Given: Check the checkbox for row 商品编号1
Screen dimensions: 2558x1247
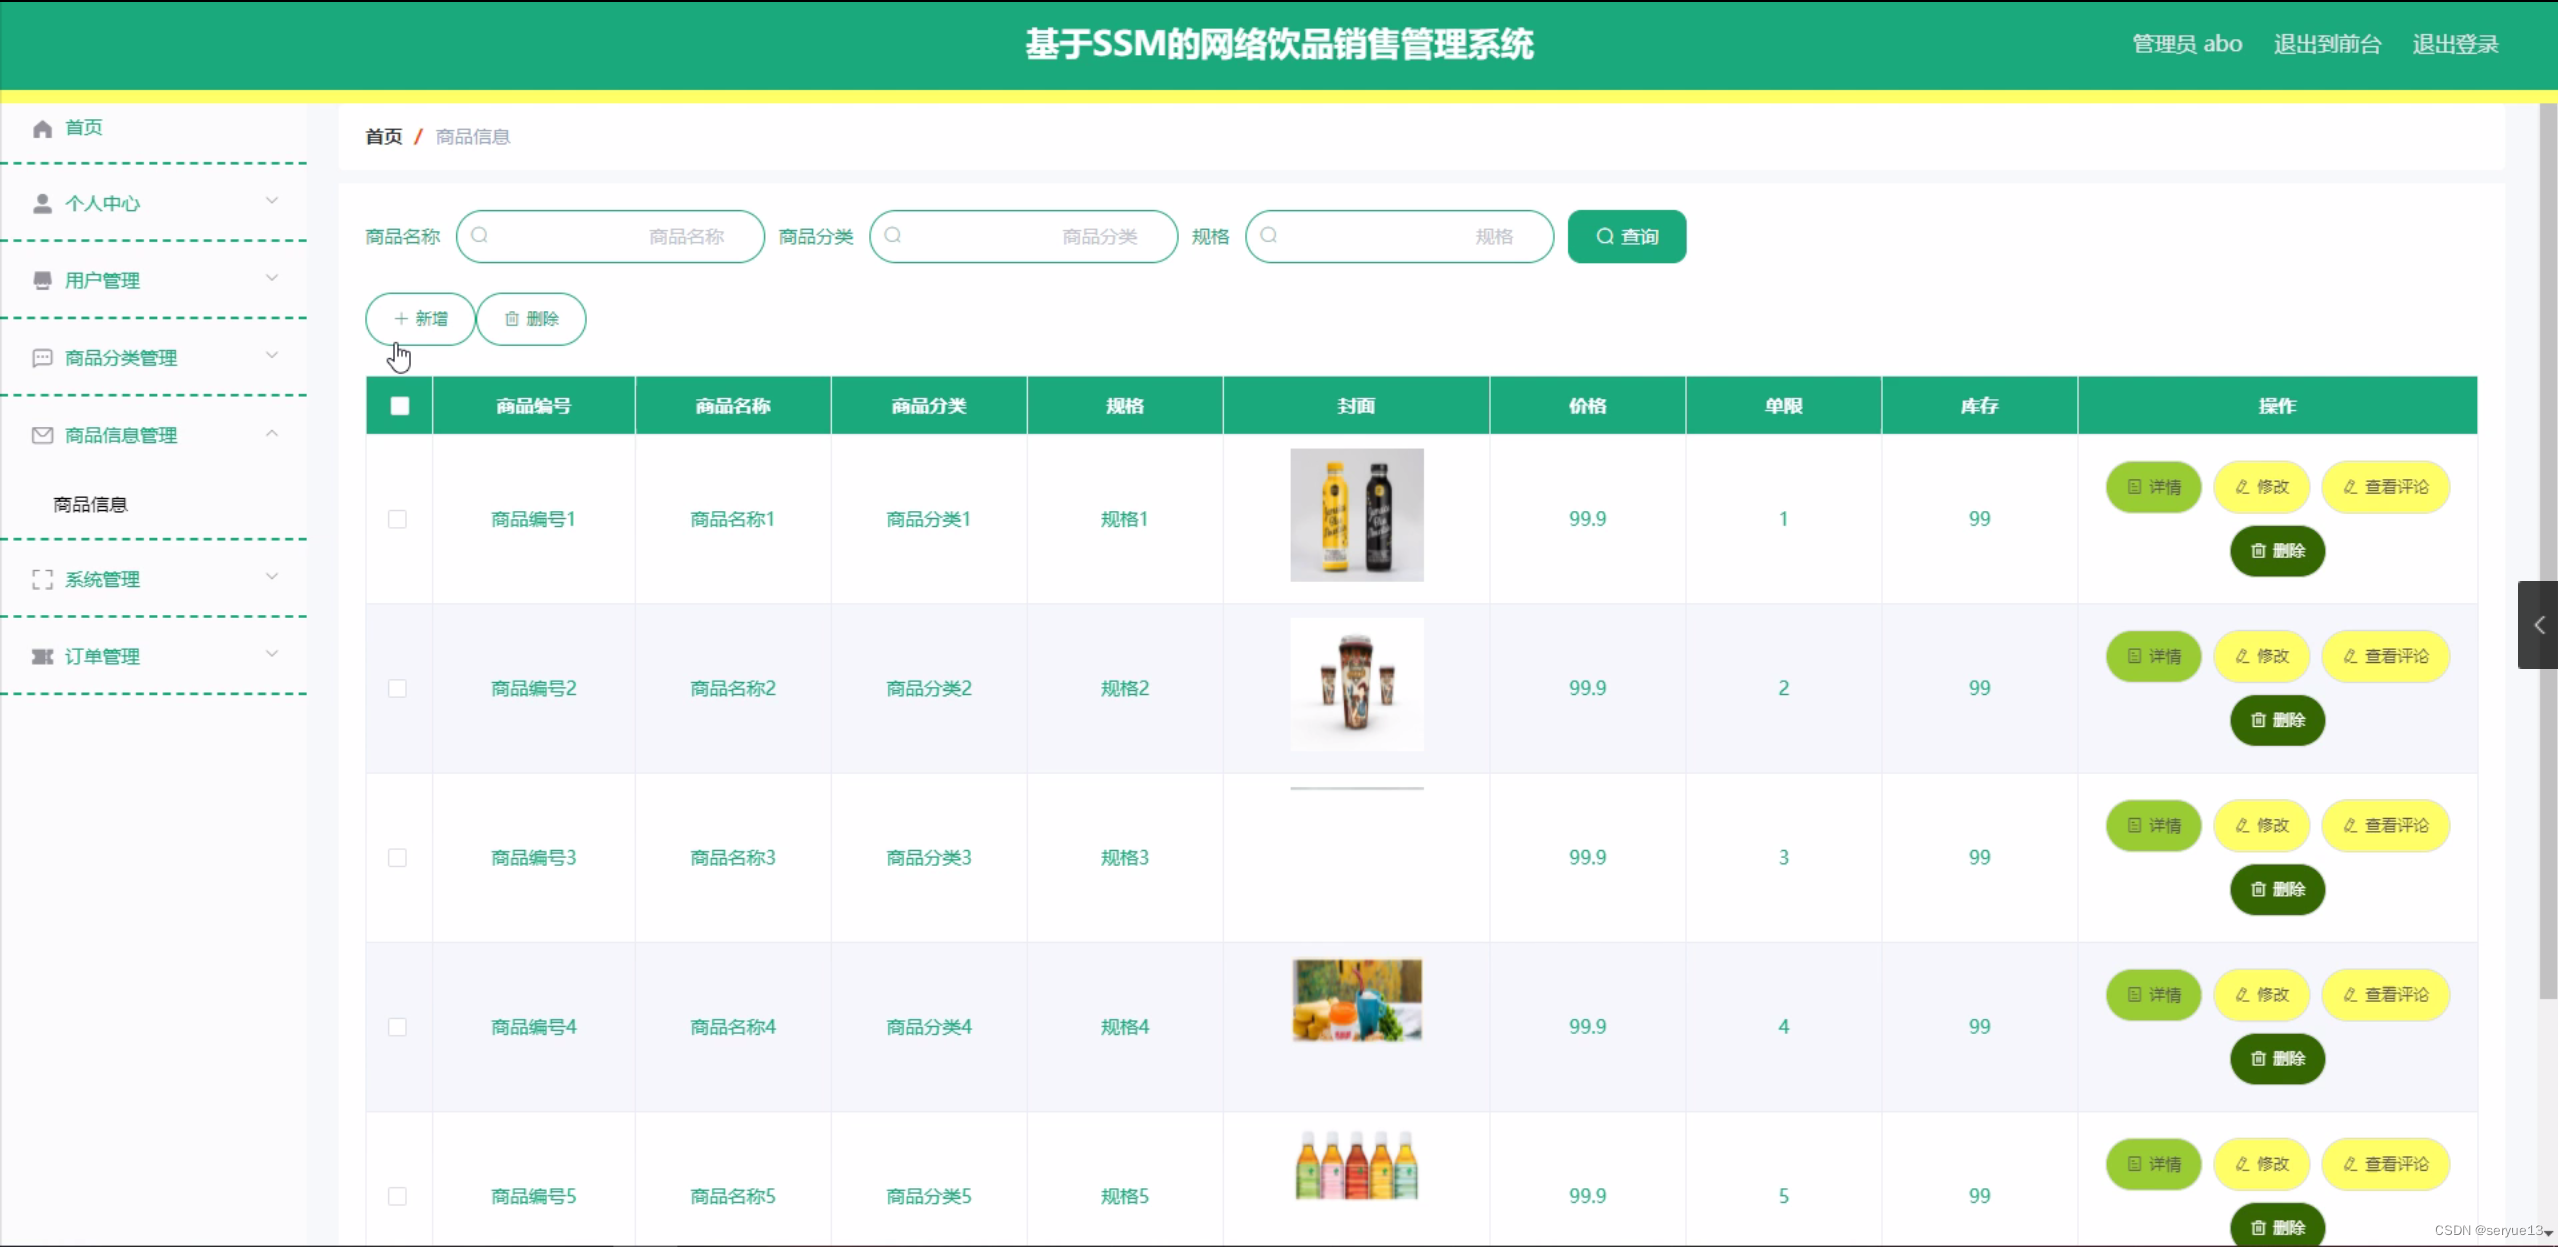Looking at the screenshot, I should click(398, 519).
